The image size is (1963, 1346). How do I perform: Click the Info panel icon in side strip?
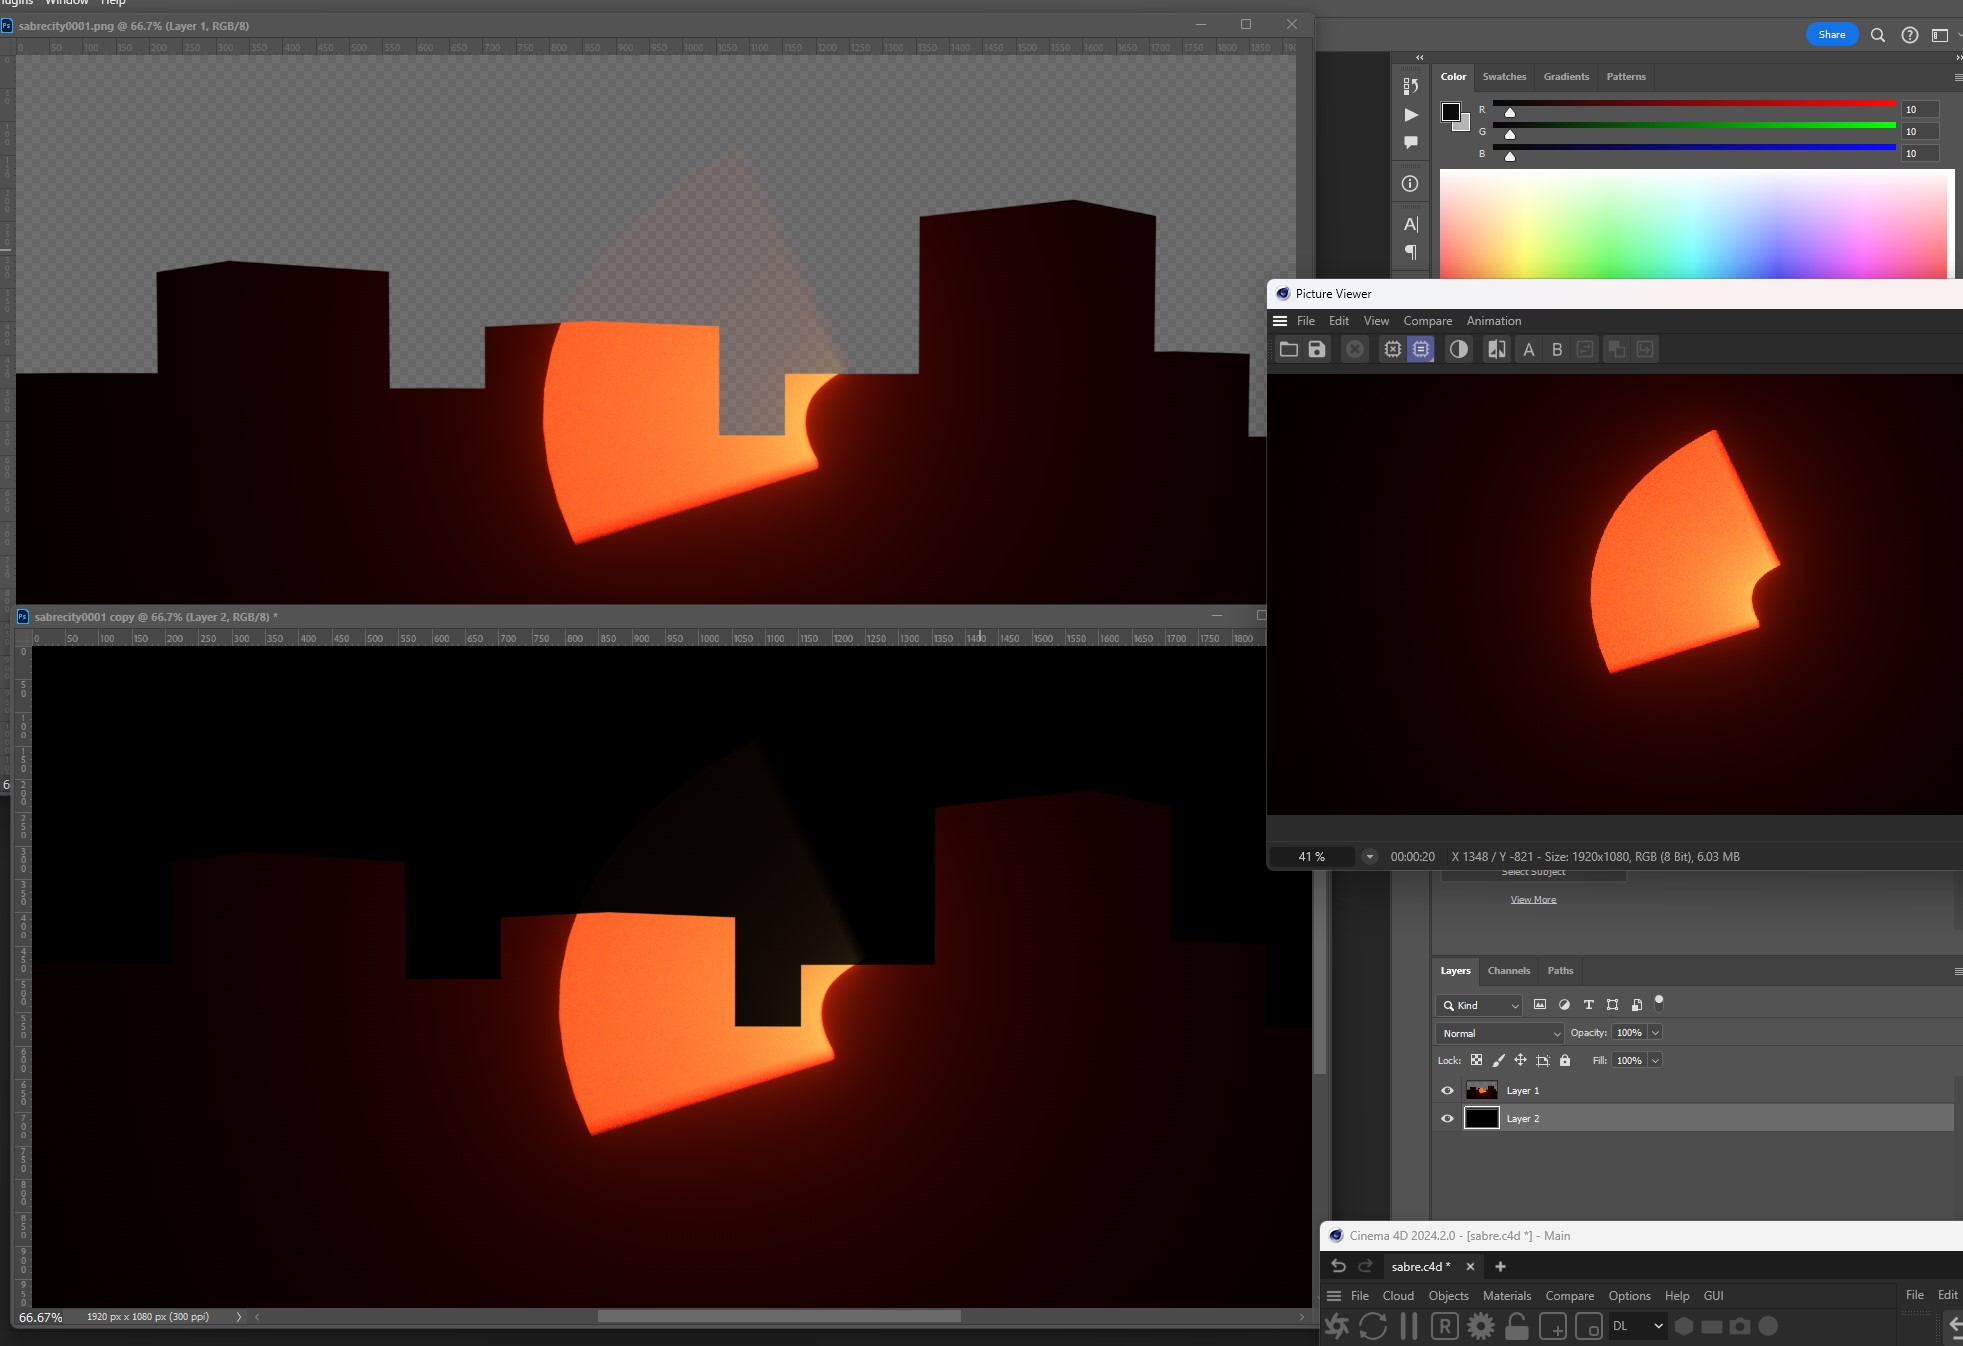1410,184
